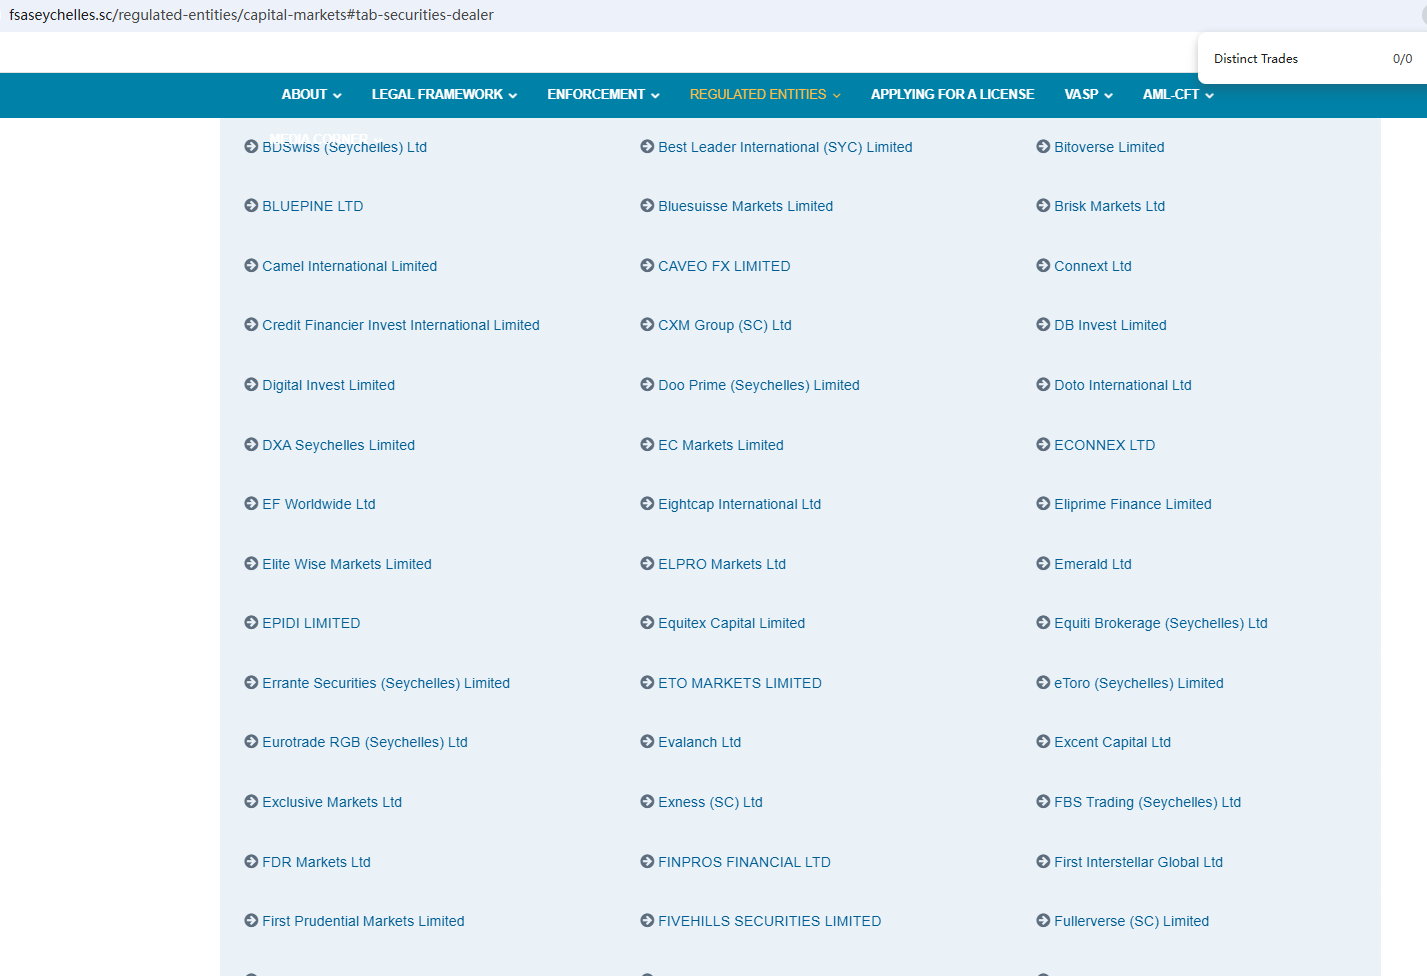Open Fullerverse (SC) Limited link
Viewport: 1427px width, 976px height.
click(1131, 921)
